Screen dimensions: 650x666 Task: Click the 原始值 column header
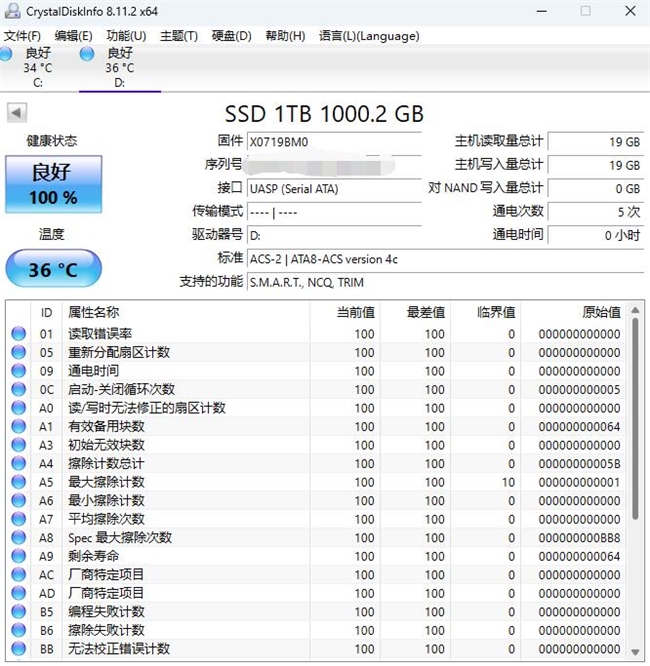coord(600,312)
